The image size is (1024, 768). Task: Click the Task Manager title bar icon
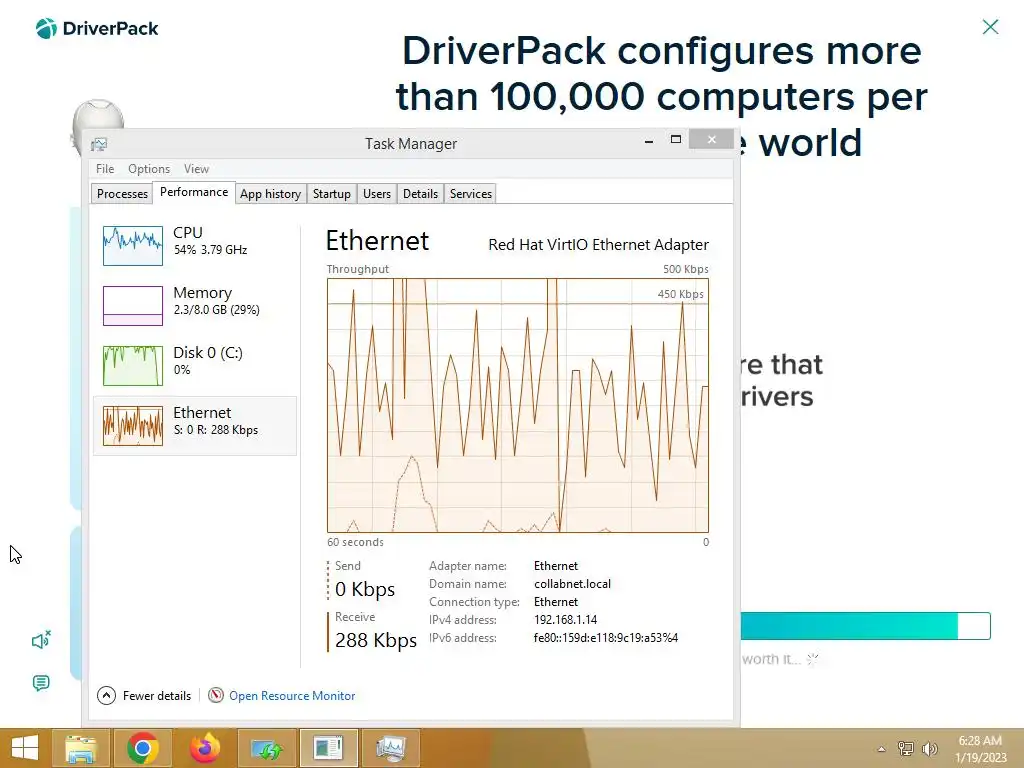[99, 144]
